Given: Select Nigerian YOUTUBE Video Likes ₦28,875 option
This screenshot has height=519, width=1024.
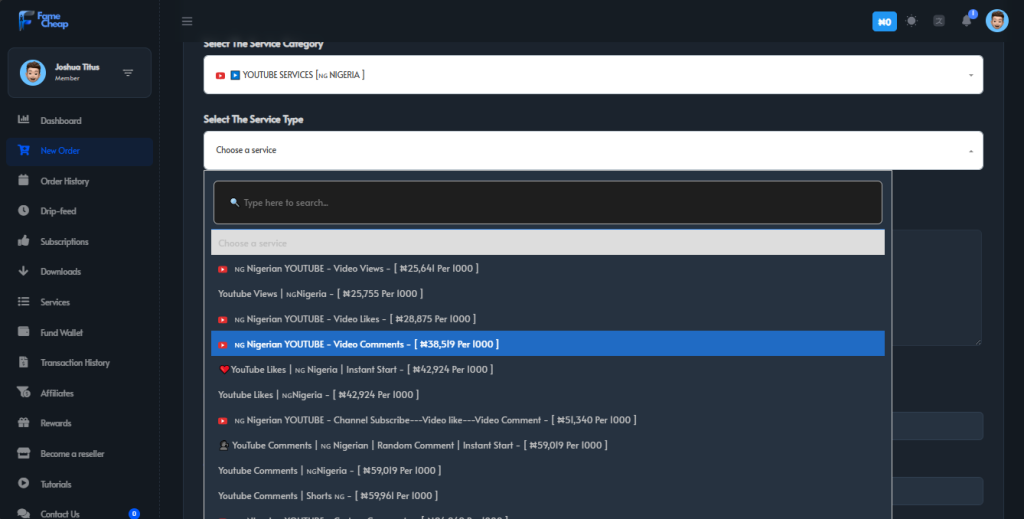Looking at the screenshot, I should coord(547,319).
